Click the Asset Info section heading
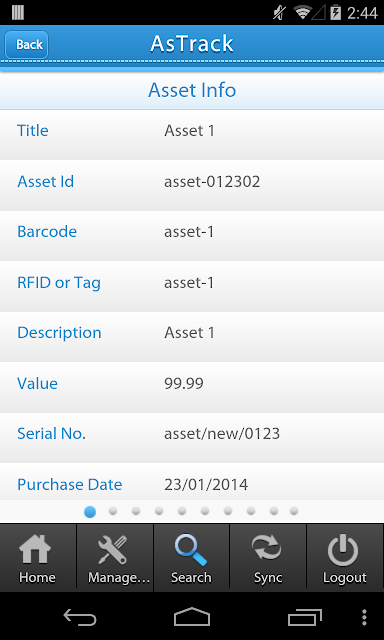 192,90
